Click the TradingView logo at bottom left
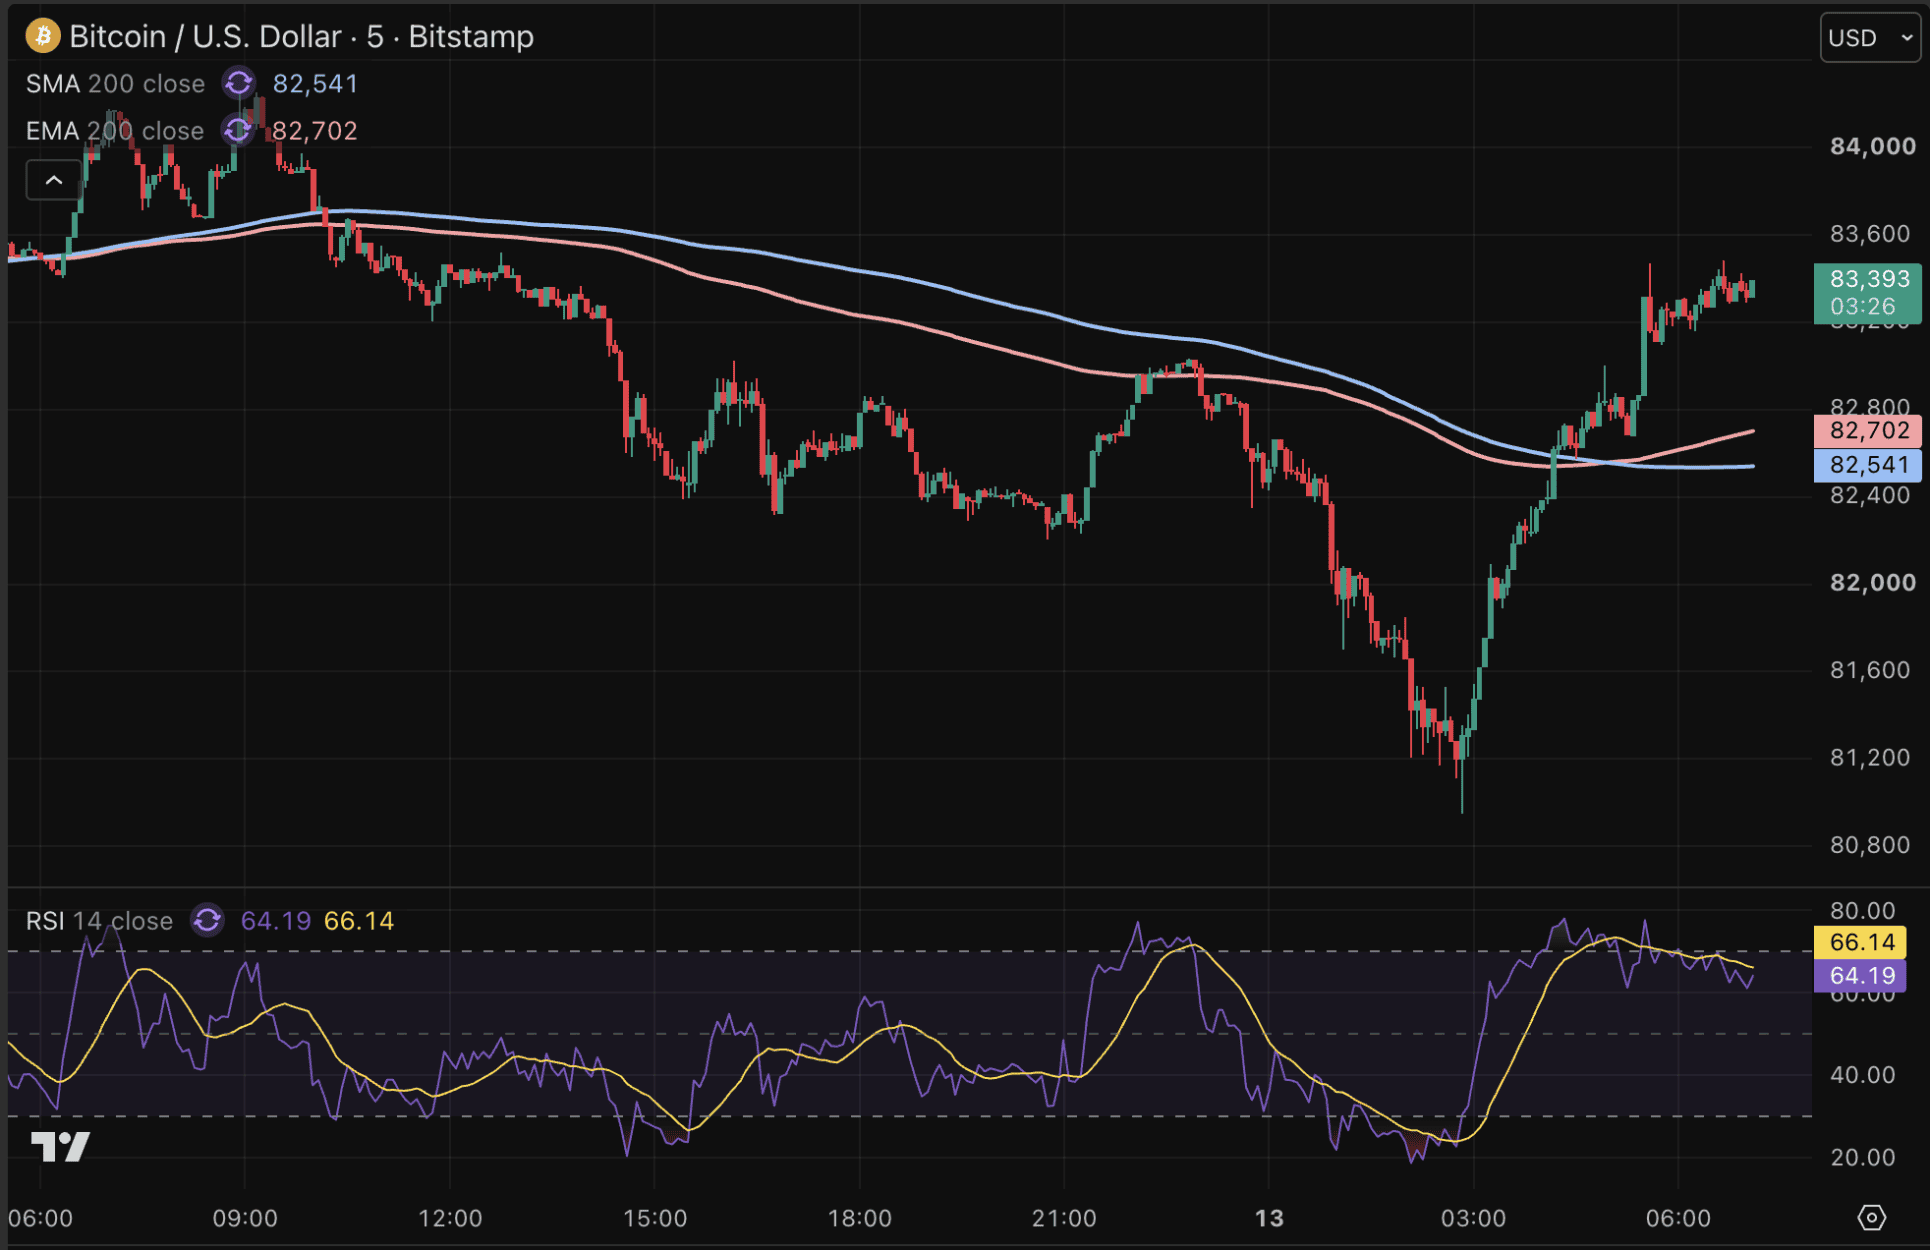Image resolution: width=1930 pixels, height=1250 pixels. click(60, 1146)
